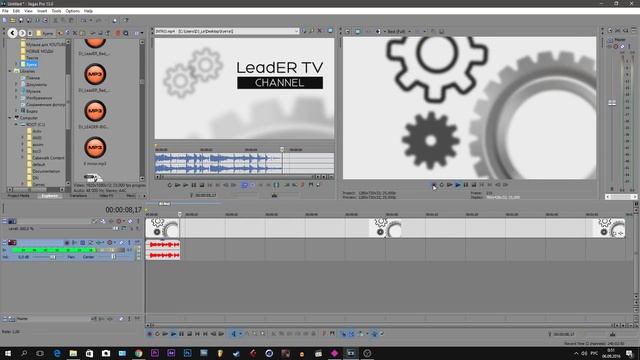Open the editing tool dropdown in timeline toolbar

coord(240,334)
